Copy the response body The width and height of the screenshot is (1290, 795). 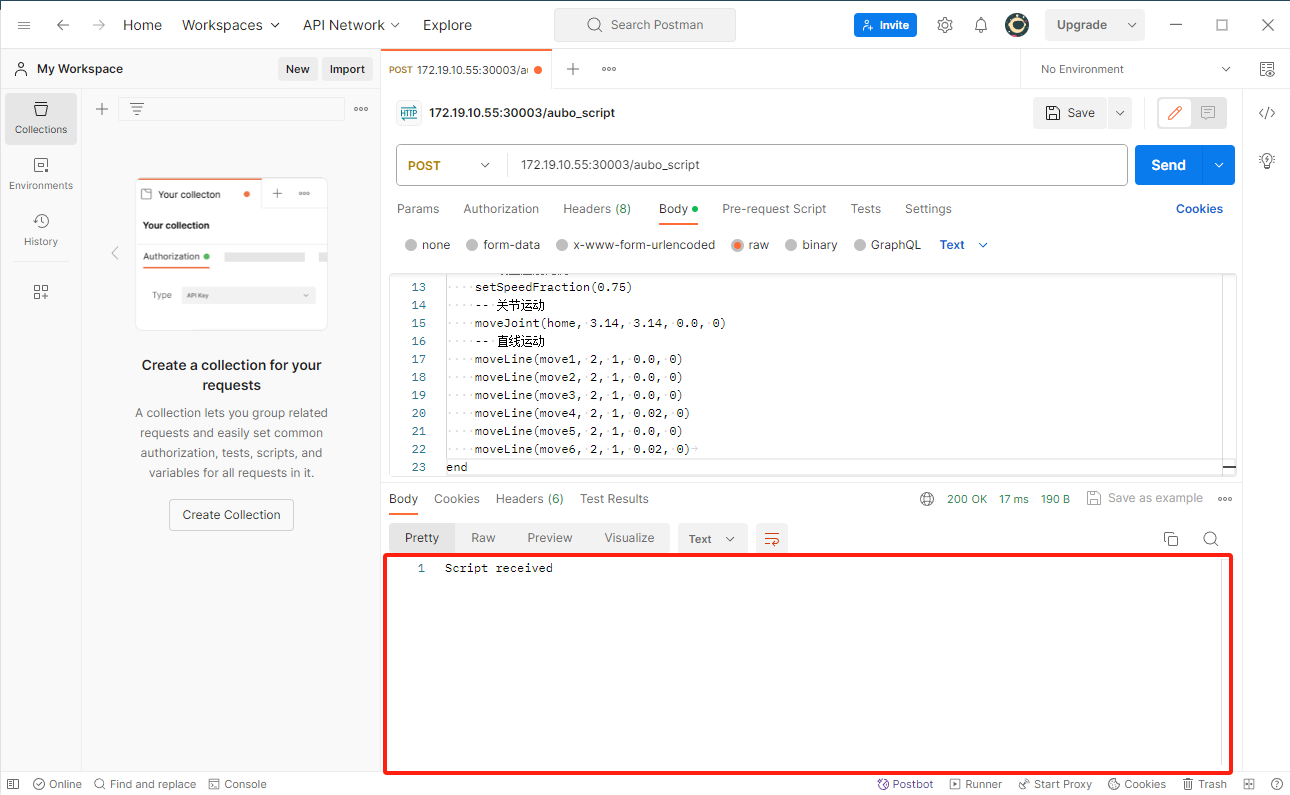(x=1171, y=539)
